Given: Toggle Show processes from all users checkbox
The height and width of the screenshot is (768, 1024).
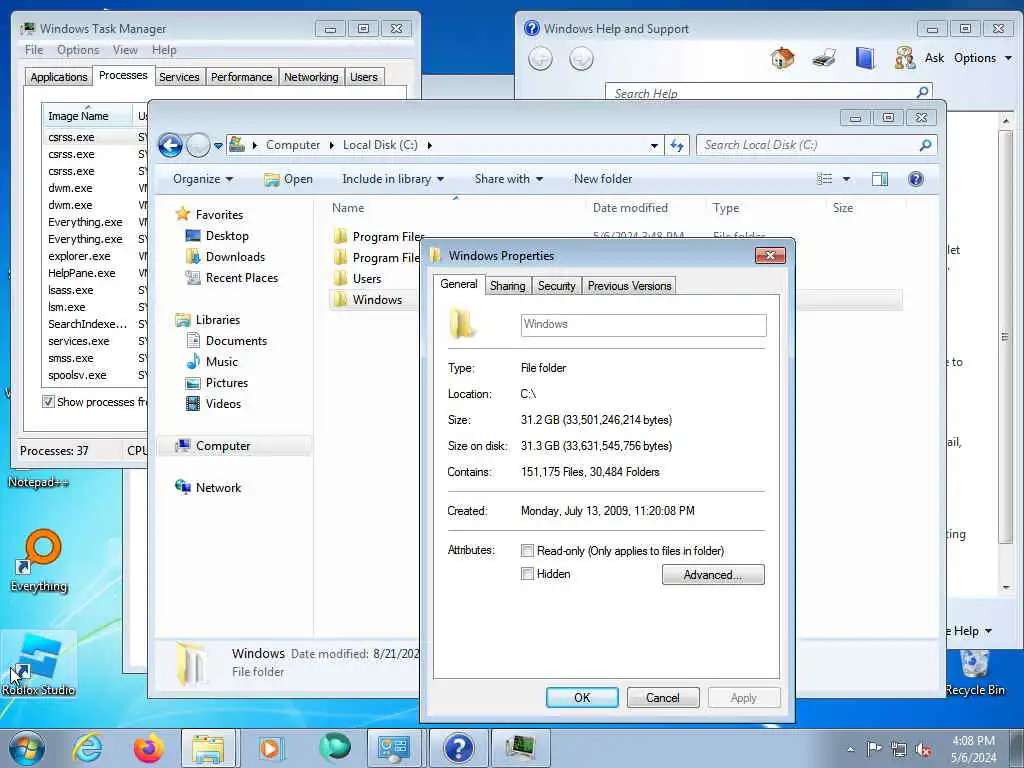Looking at the screenshot, I should (48, 402).
